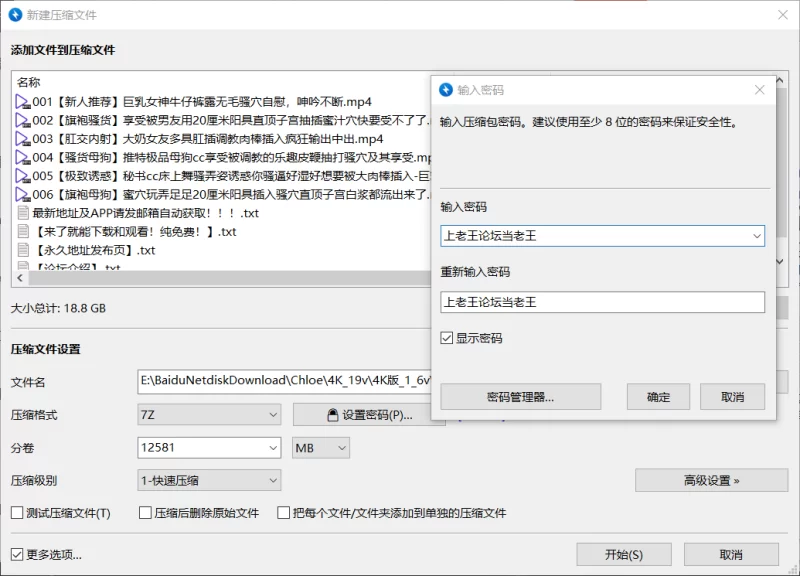Click the file list horizontal scrollbar track

[230, 278]
